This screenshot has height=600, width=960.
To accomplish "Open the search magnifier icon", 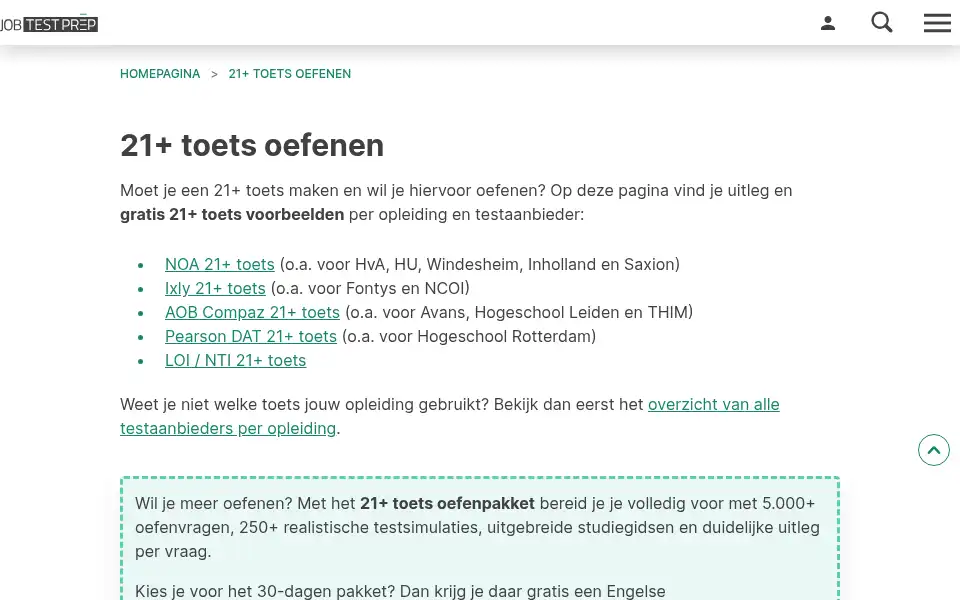I will tap(882, 23).
